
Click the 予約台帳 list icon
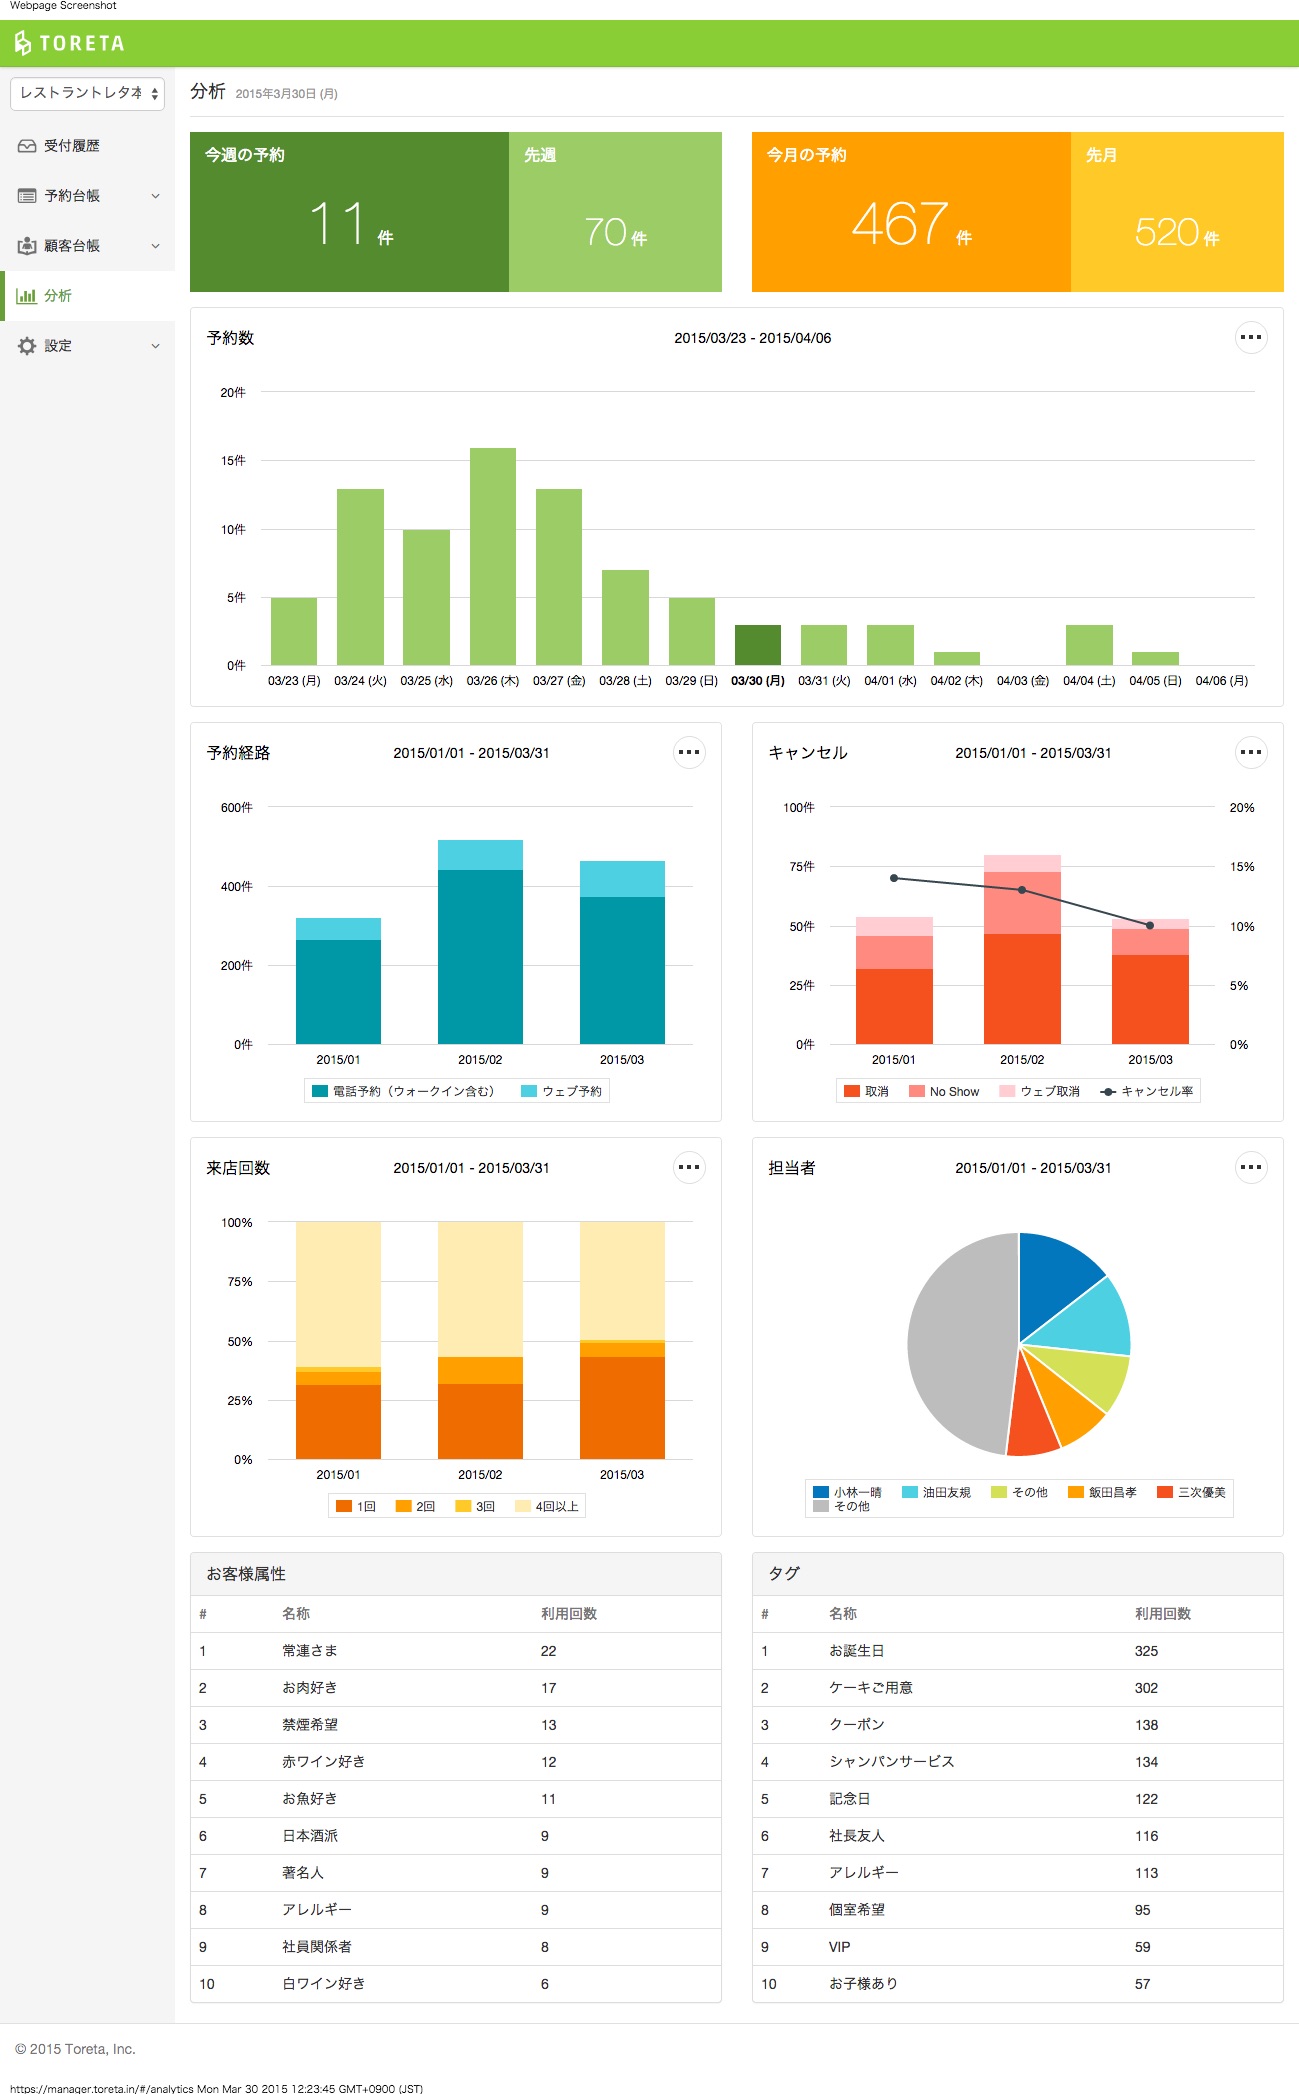pos(27,196)
